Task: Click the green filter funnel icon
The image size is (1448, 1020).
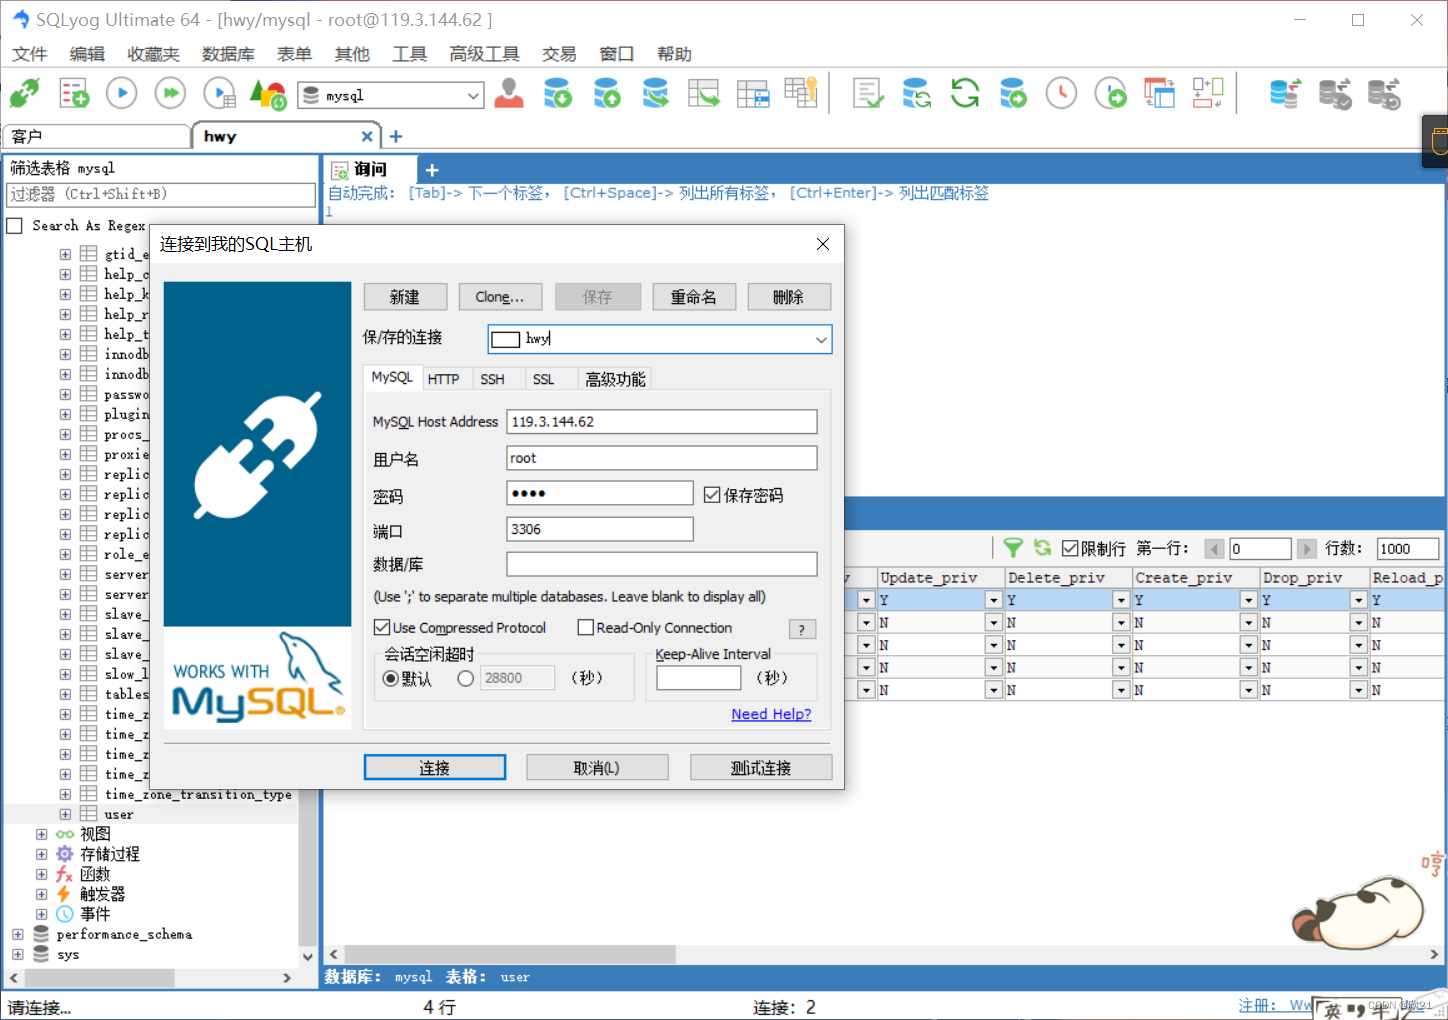Action: coord(1013,548)
